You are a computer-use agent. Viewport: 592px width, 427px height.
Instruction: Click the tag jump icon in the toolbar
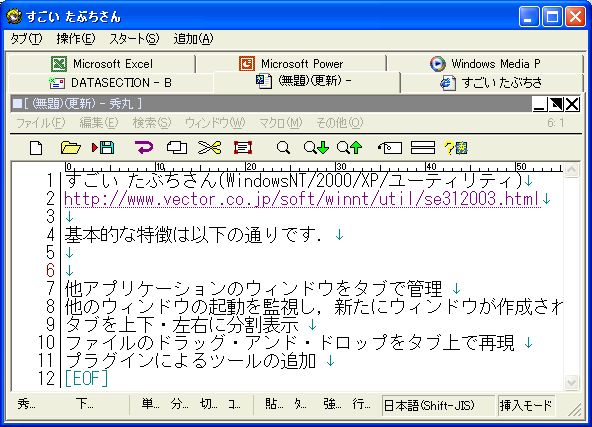point(390,148)
